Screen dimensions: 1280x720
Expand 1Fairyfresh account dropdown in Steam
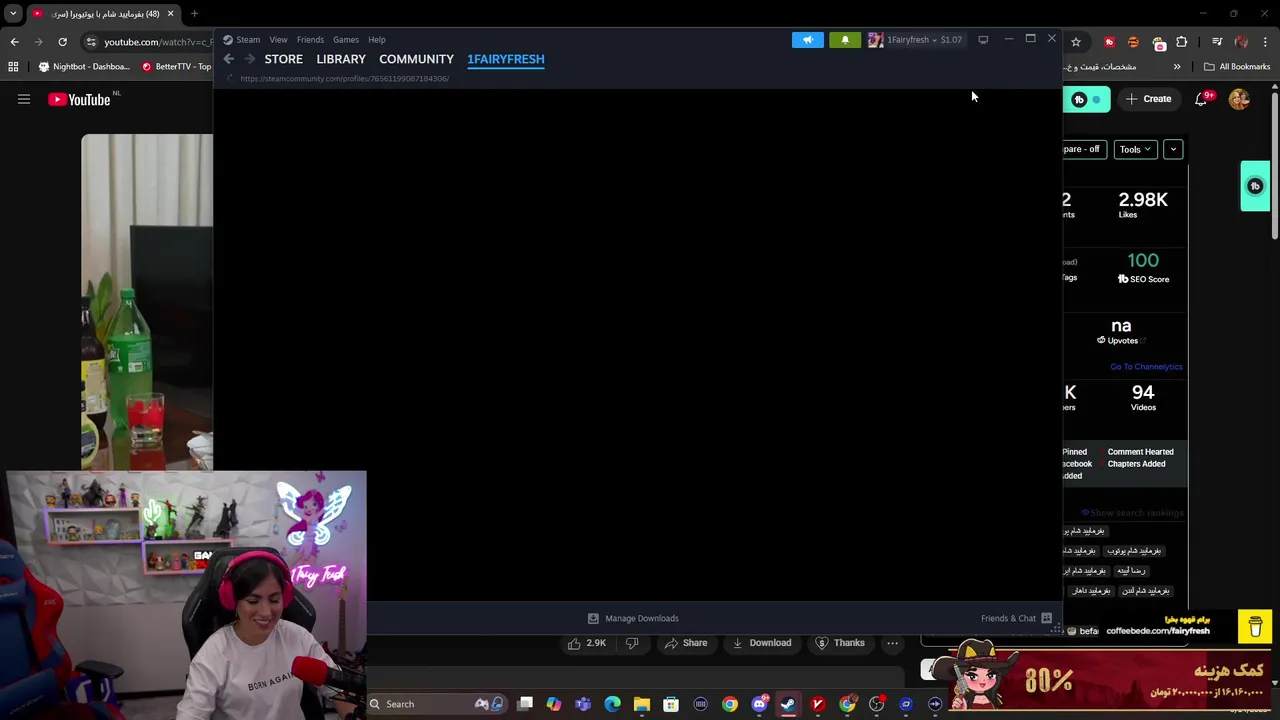[x=914, y=40]
